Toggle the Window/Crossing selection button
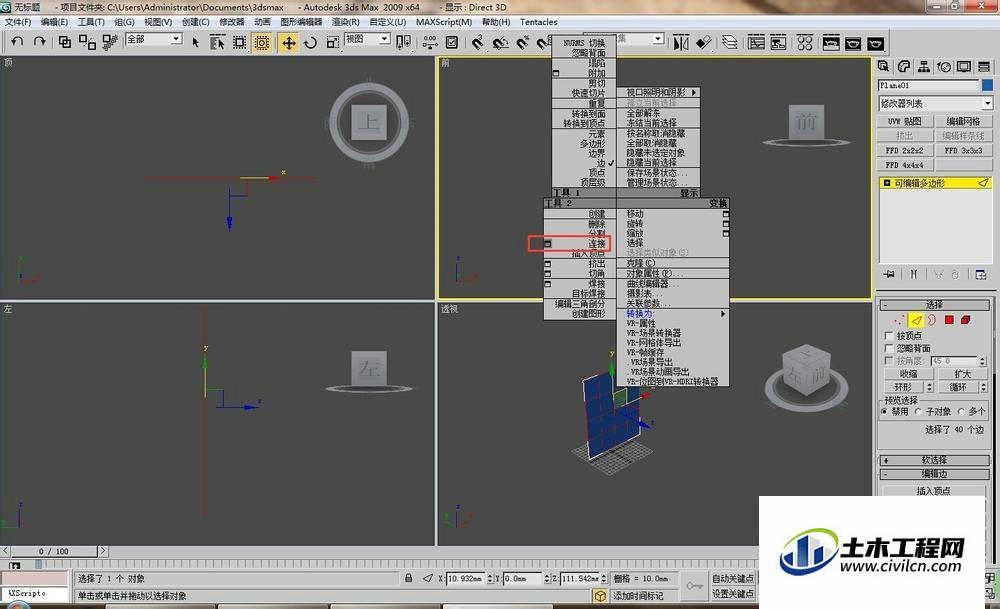Viewport: 1000px width, 609px height. [x=261, y=43]
